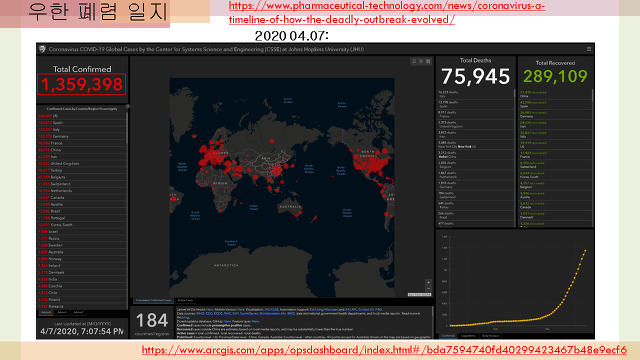Open the dashboard hamburger menu icon

coord(589,49)
